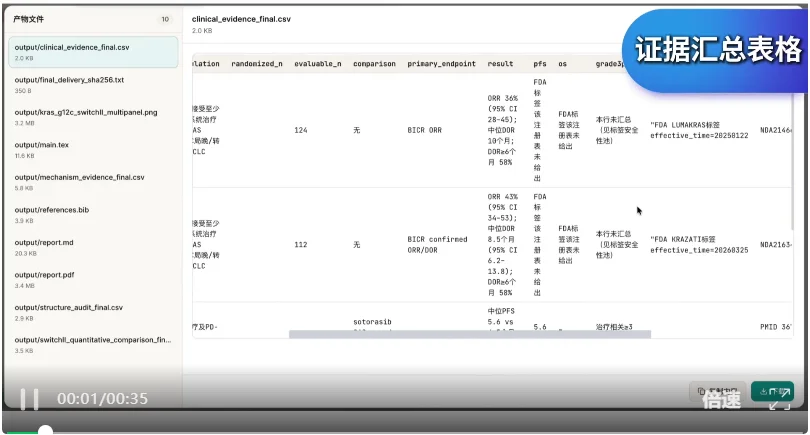Open output/structure_audit_final.csv file

click(x=94, y=312)
